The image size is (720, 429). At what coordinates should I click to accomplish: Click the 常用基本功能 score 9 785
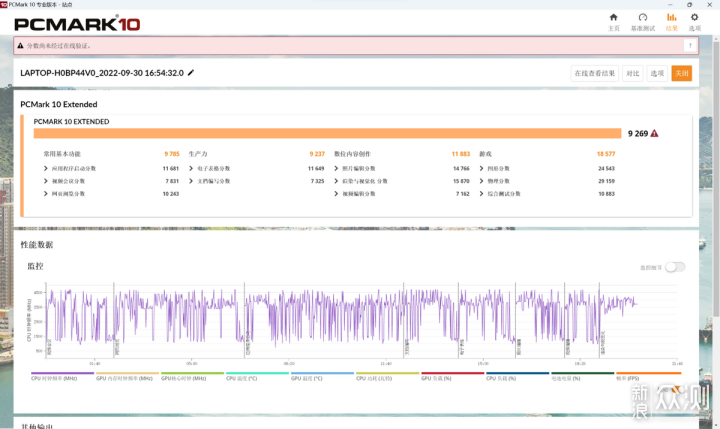click(172, 154)
